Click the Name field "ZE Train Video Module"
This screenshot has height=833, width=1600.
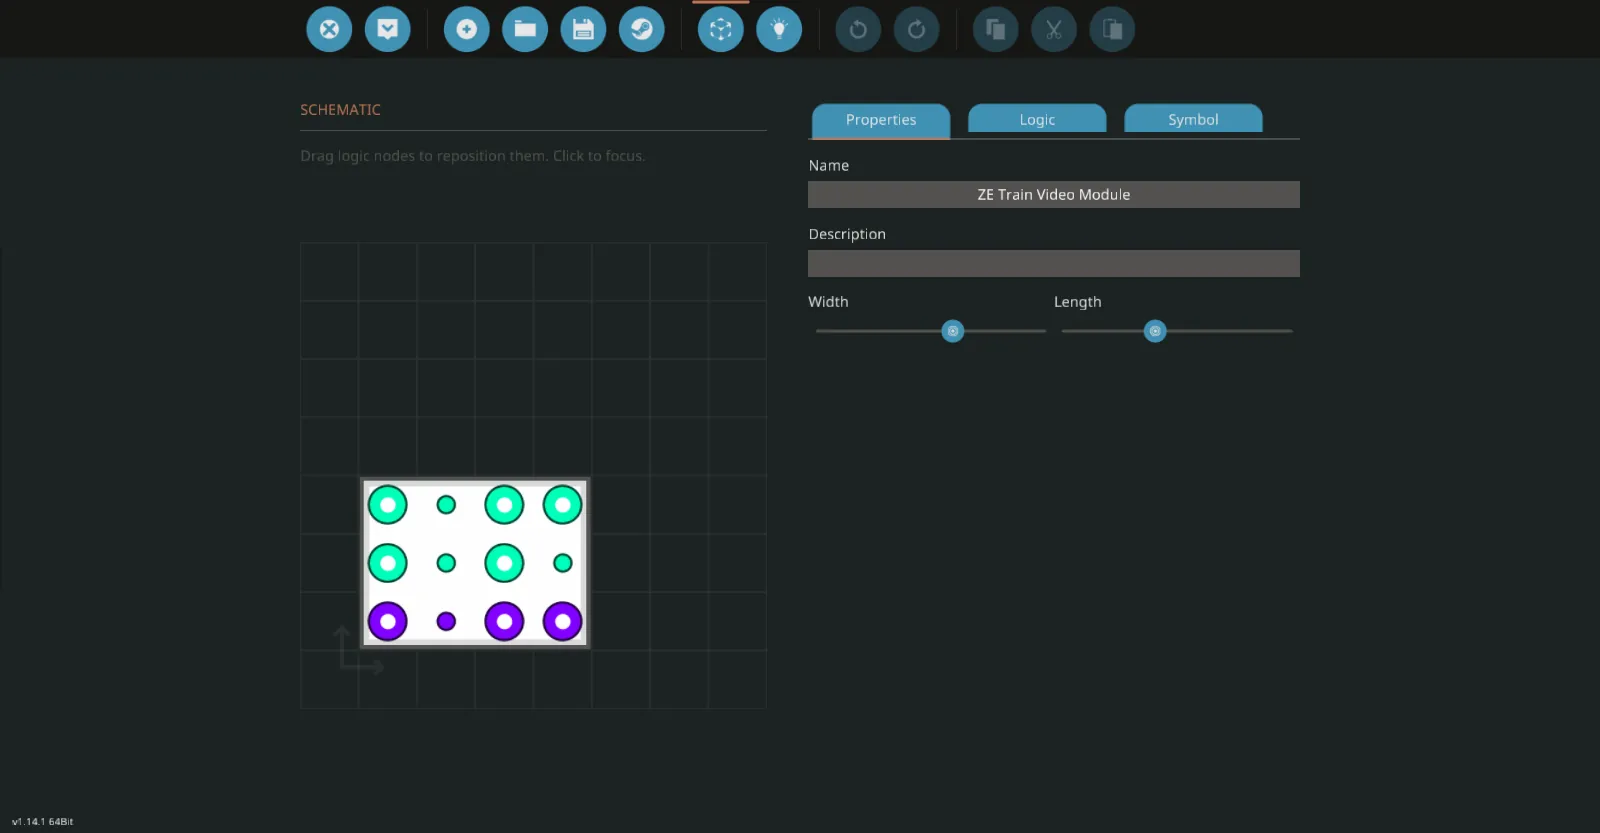click(x=1053, y=194)
